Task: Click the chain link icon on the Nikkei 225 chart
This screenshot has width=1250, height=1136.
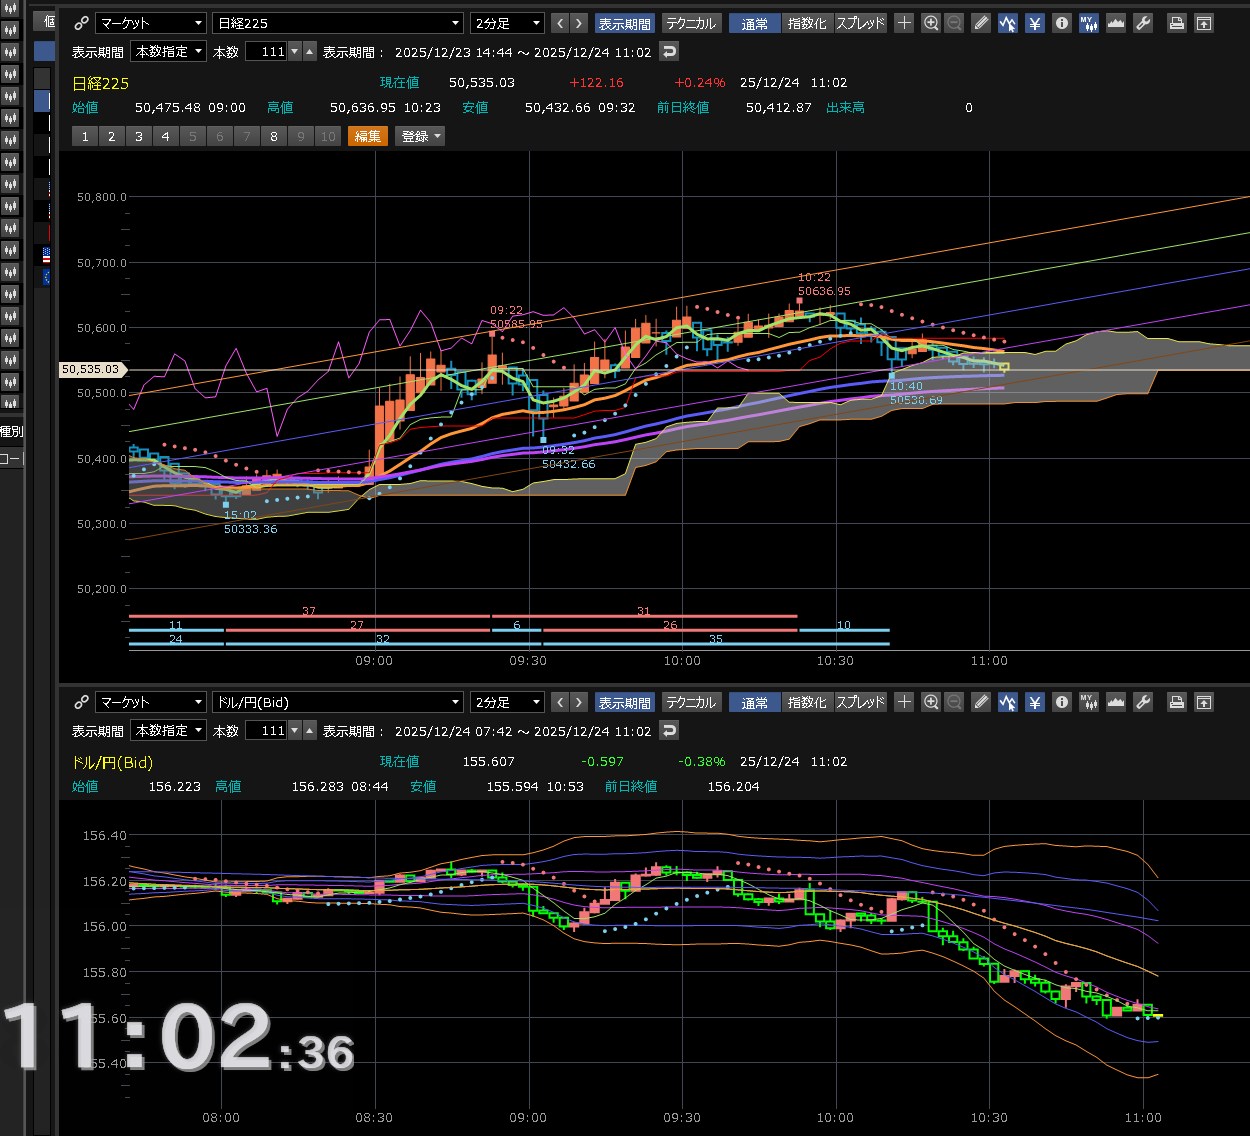Action: (x=82, y=23)
